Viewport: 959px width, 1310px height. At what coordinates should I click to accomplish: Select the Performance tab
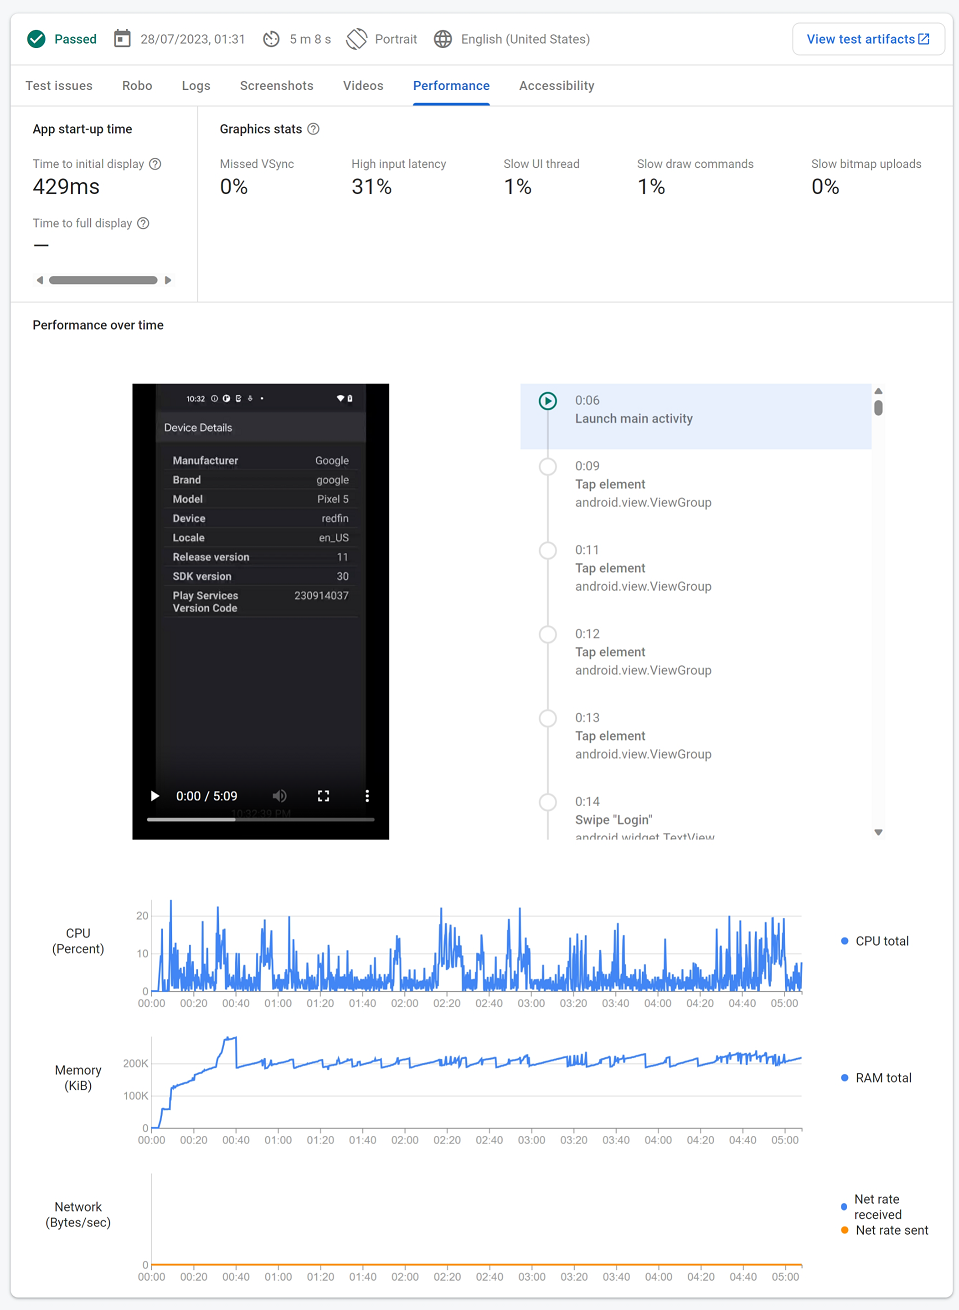(x=451, y=86)
